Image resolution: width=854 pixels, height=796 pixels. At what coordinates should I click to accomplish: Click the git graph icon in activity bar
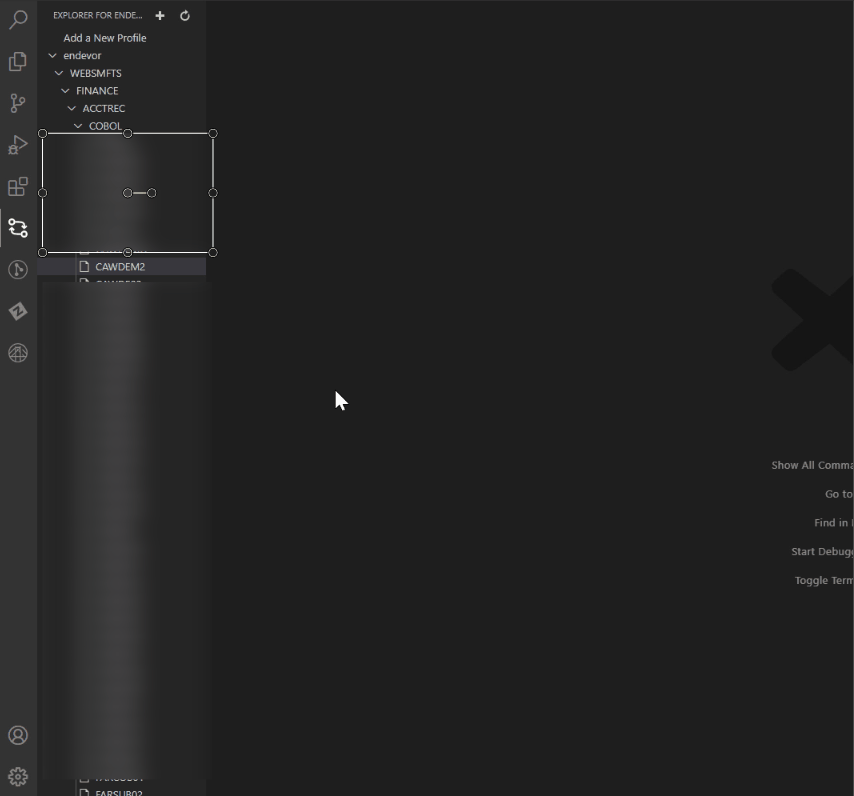click(x=18, y=270)
